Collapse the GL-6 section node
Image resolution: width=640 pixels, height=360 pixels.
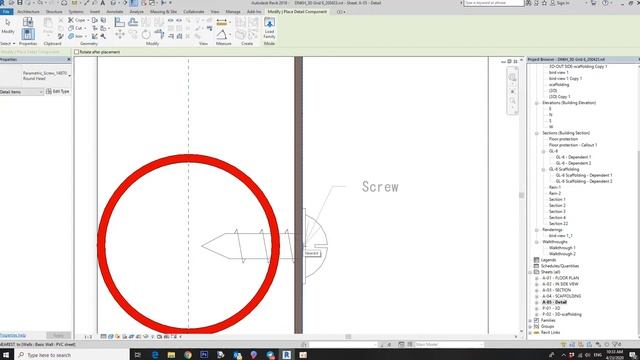tap(543, 151)
